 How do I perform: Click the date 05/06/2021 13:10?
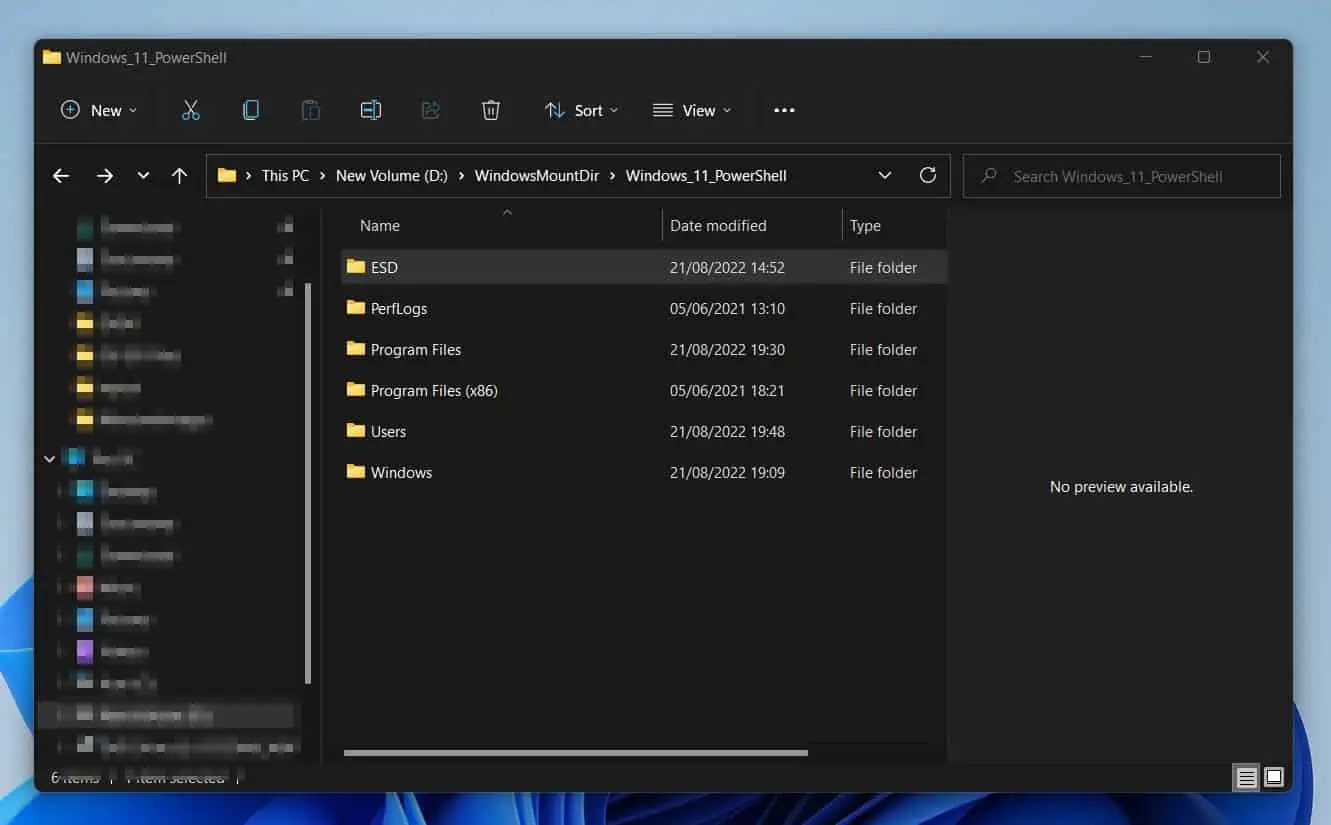(x=727, y=309)
